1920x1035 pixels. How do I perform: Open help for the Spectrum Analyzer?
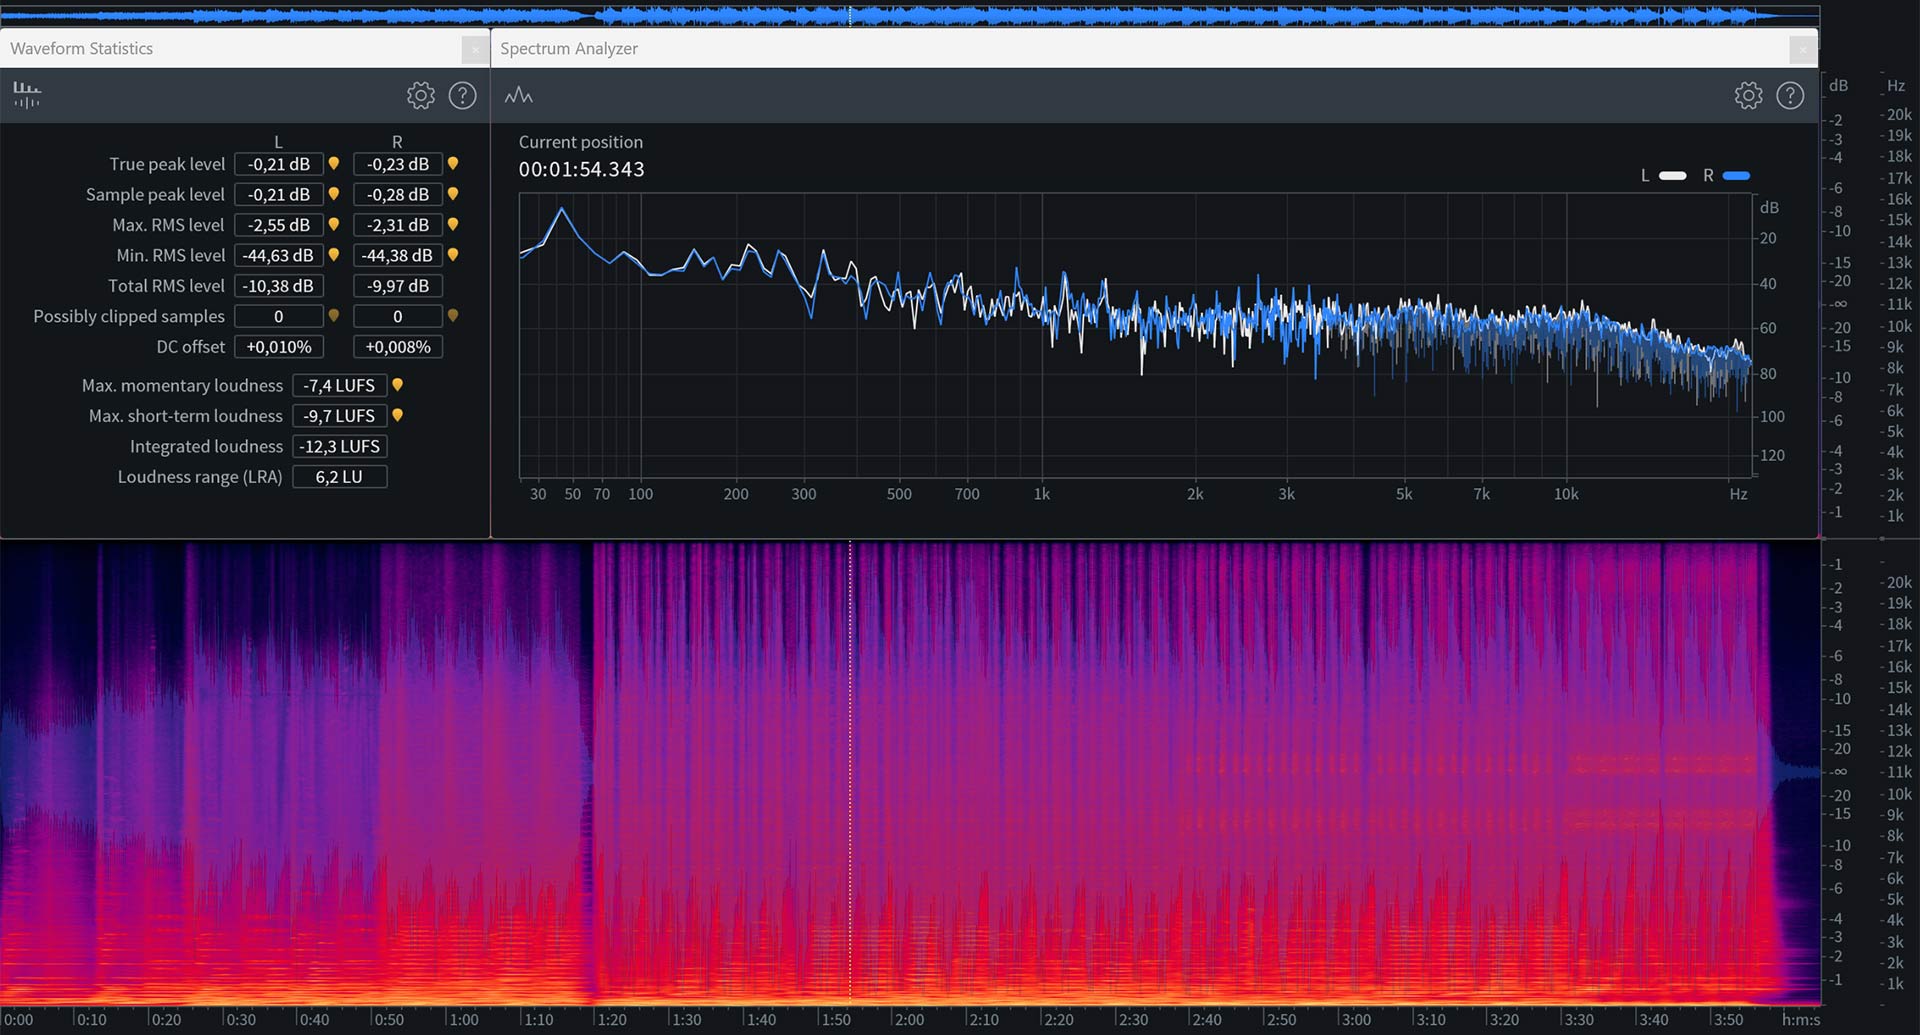coord(1789,95)
